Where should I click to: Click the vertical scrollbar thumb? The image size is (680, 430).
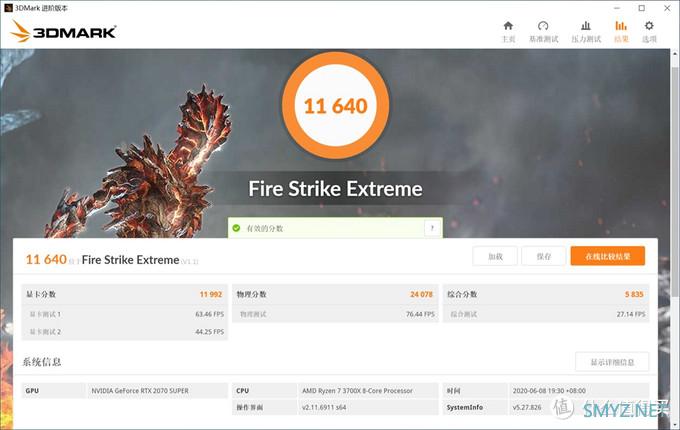pos(675,182)
